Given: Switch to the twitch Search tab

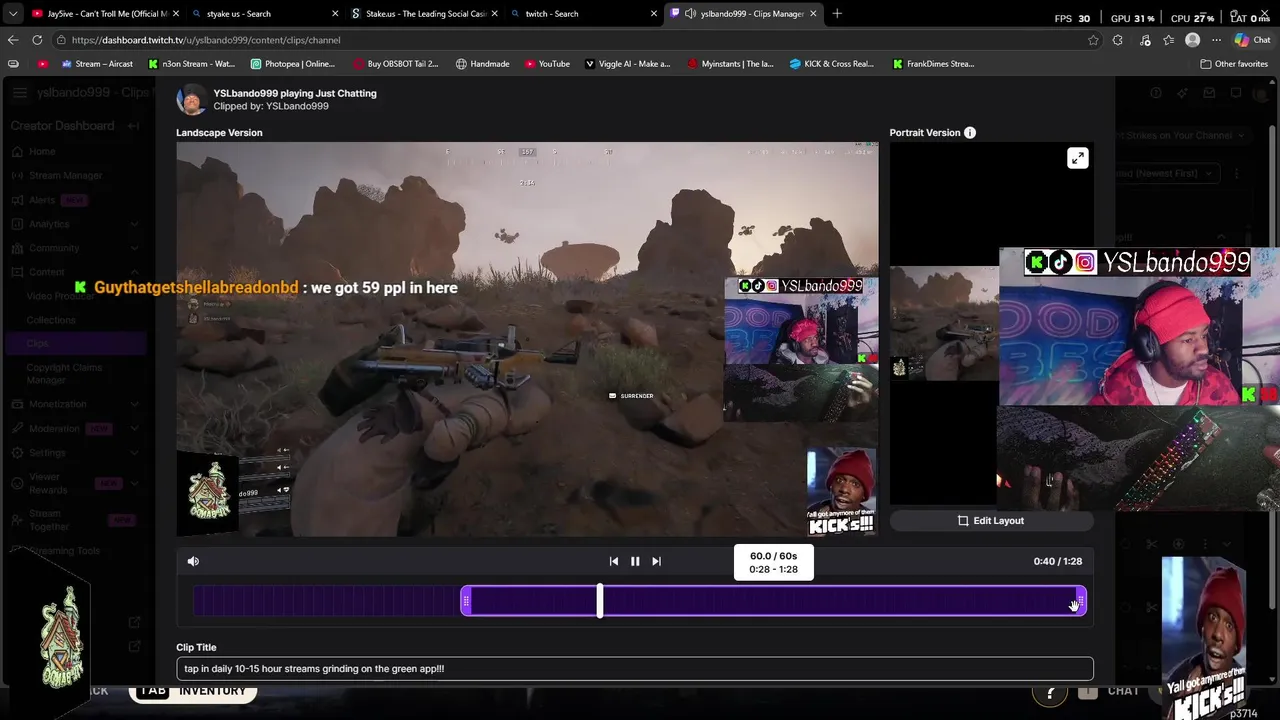Looking at the screenshot, I should coord(584,13).
